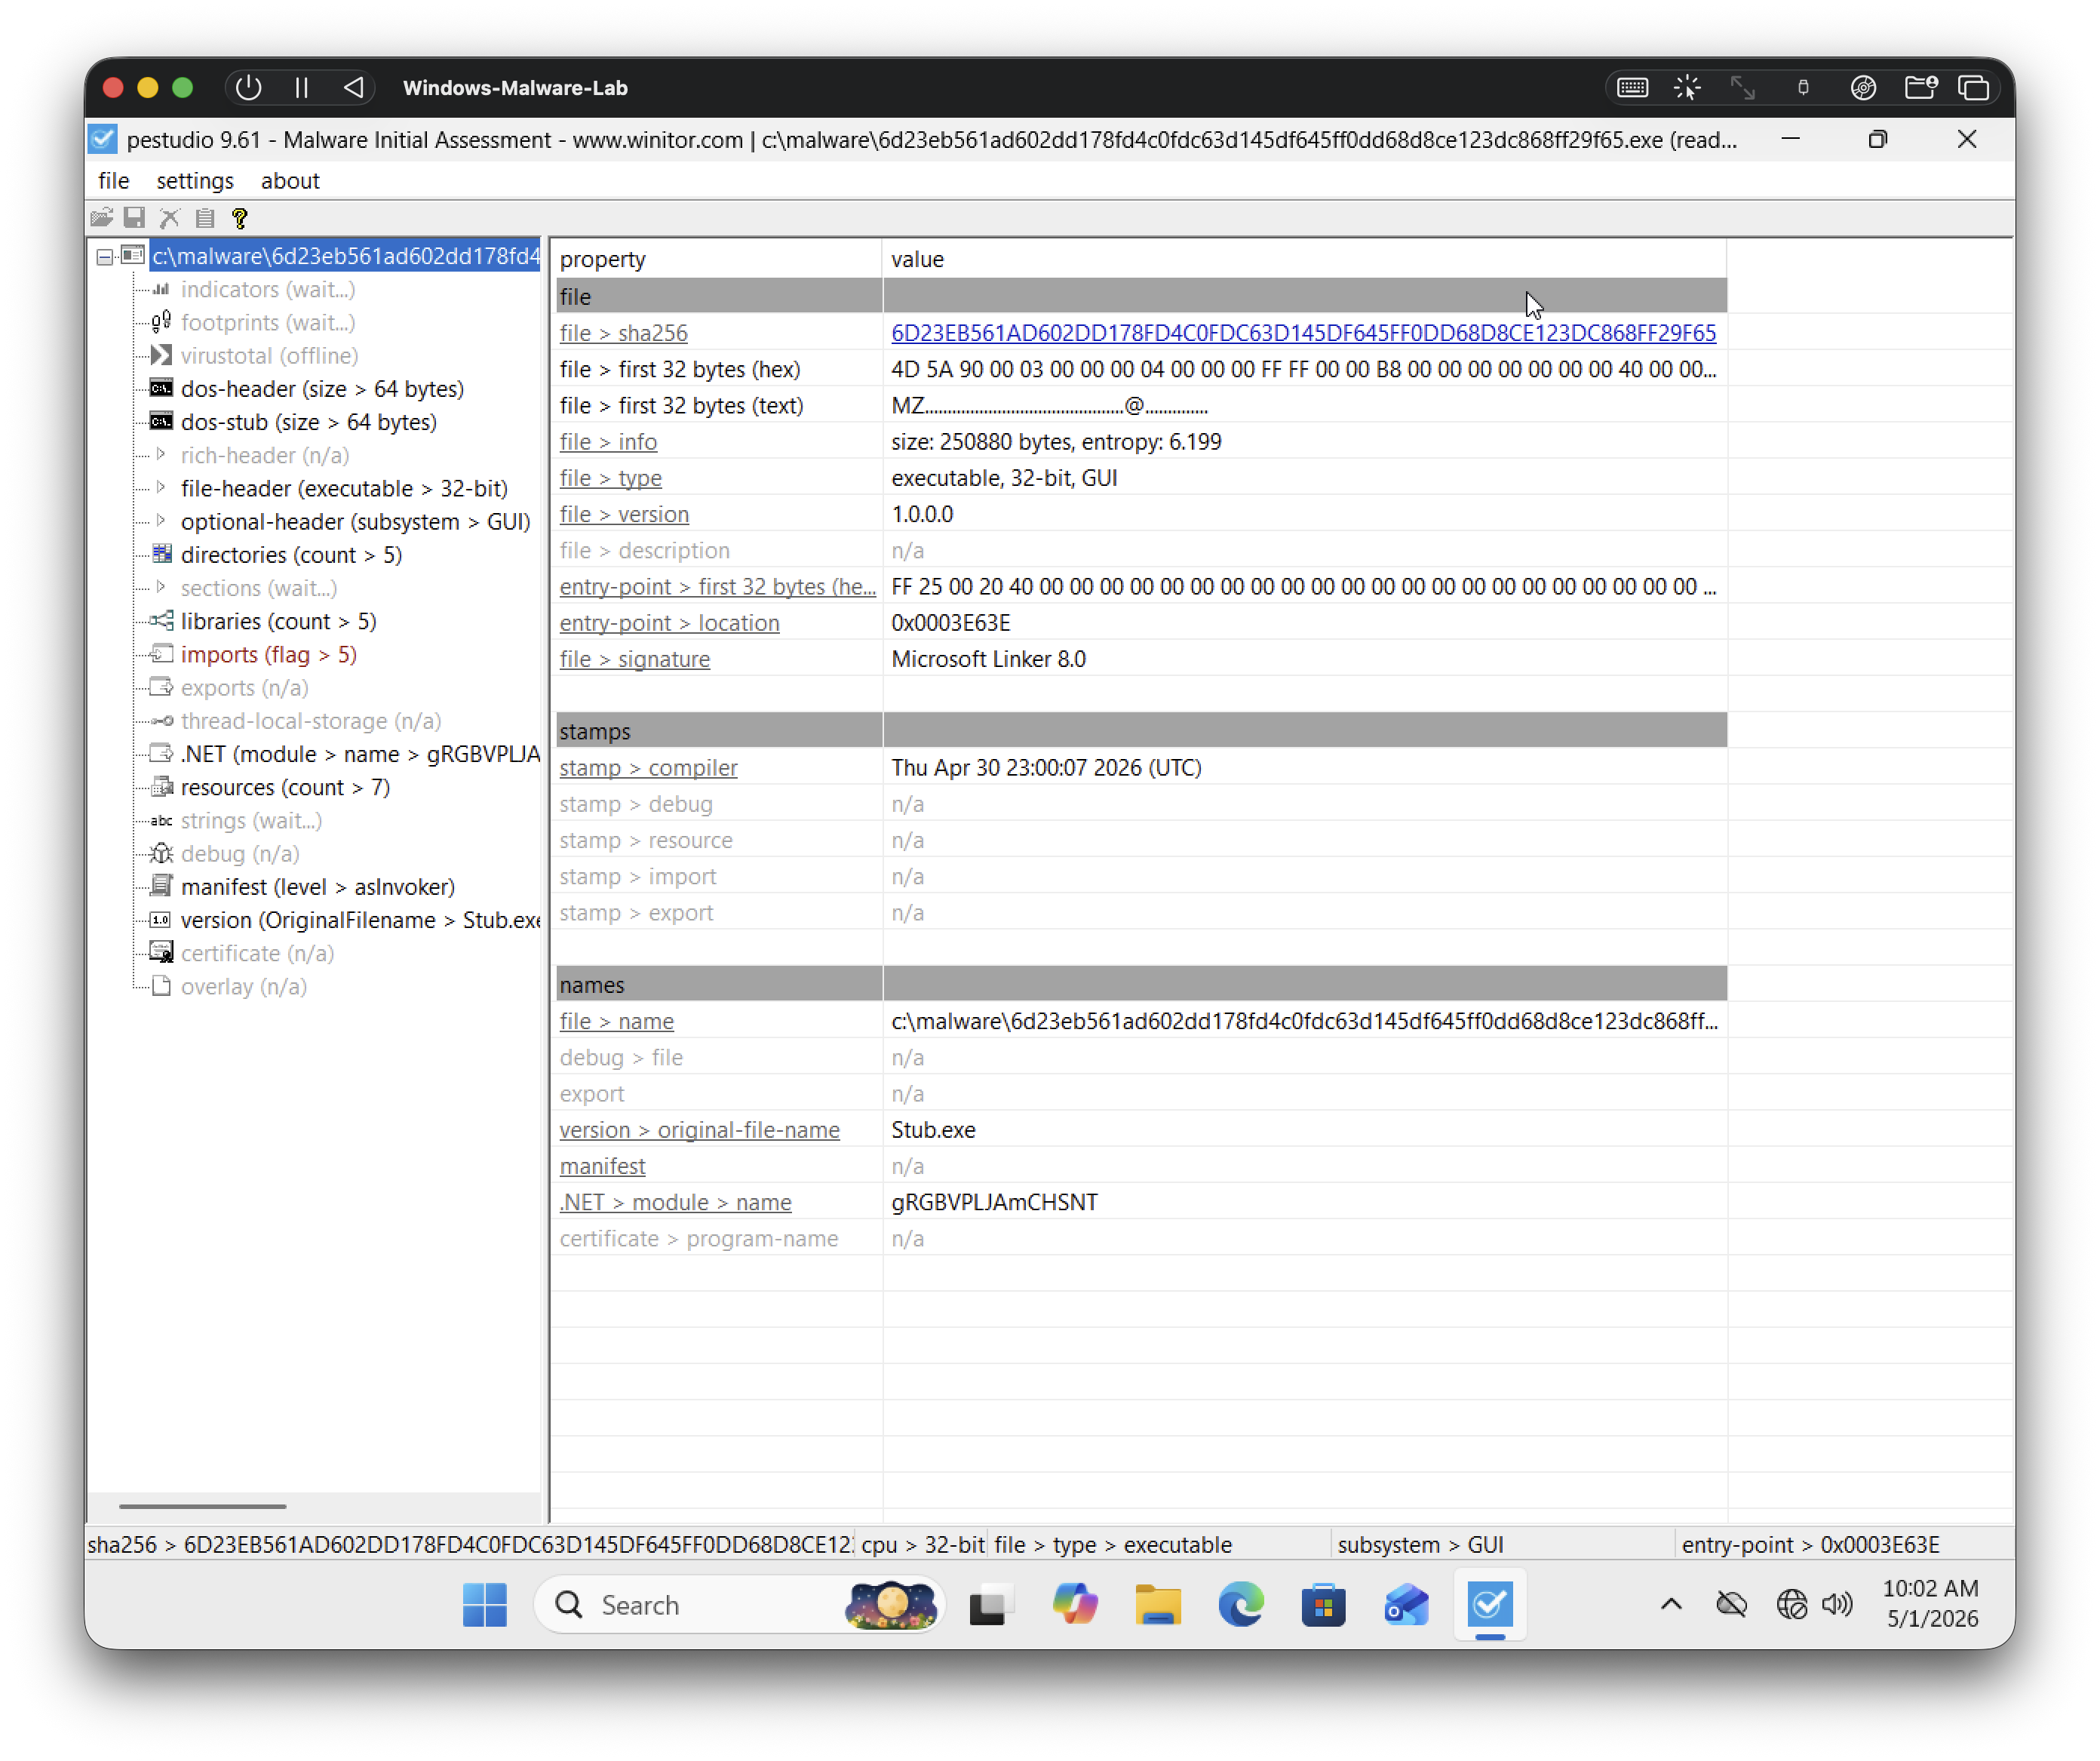Open Outlook from the taskbar
Image resolution: width=2100 pixels, height=1761 pixels.
(x=1406, y=1605)
